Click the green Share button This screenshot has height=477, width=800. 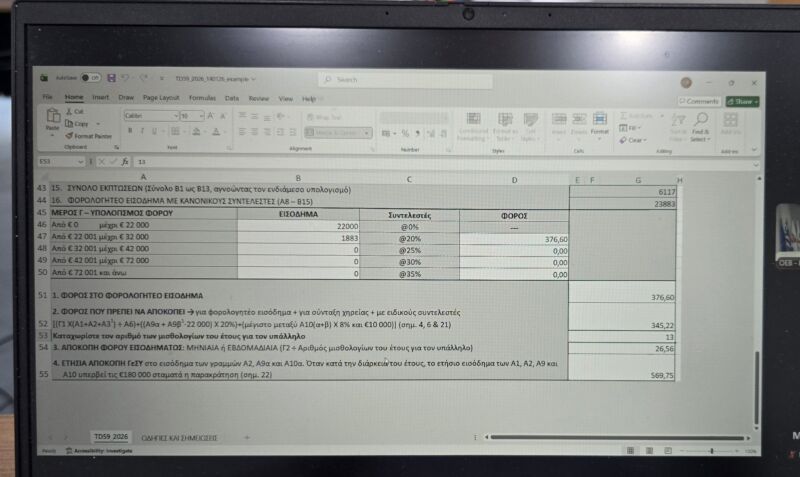pos(742,101)
